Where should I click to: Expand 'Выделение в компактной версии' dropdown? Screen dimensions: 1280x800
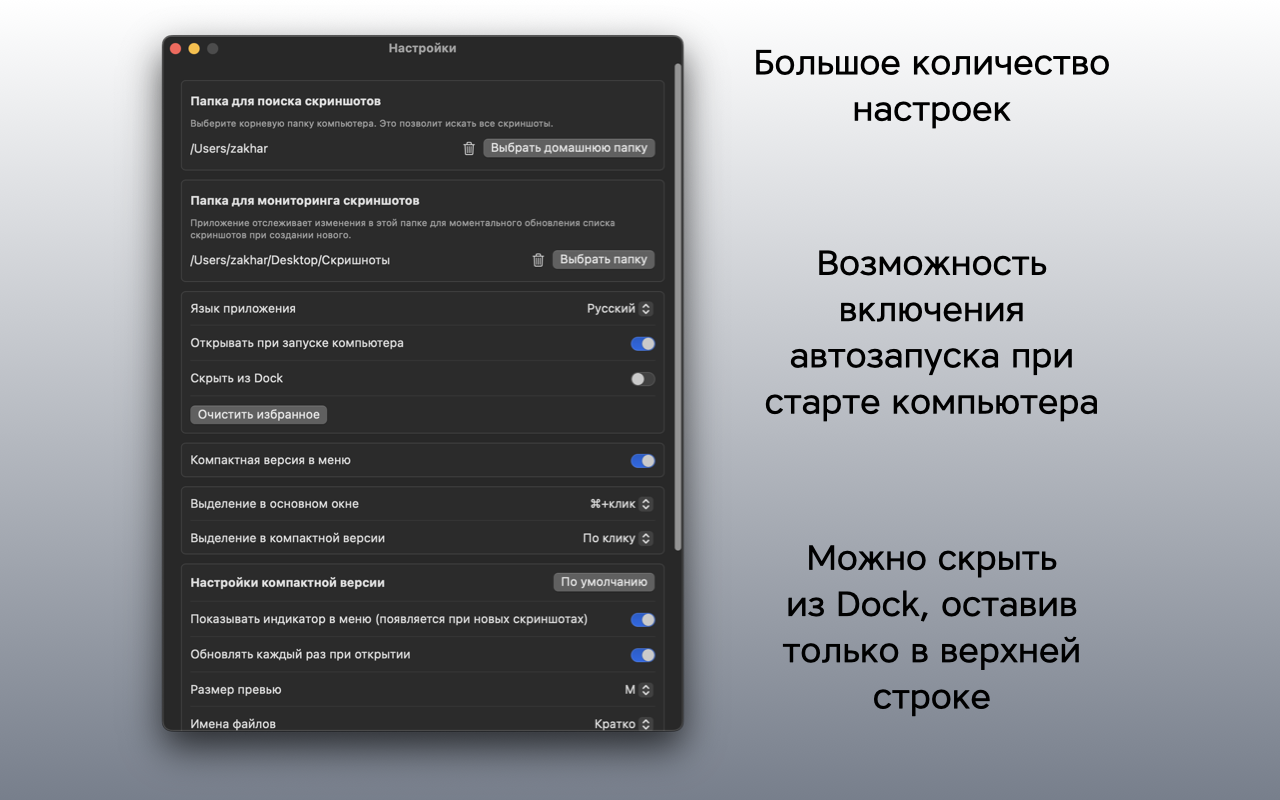tap(617, 538)
